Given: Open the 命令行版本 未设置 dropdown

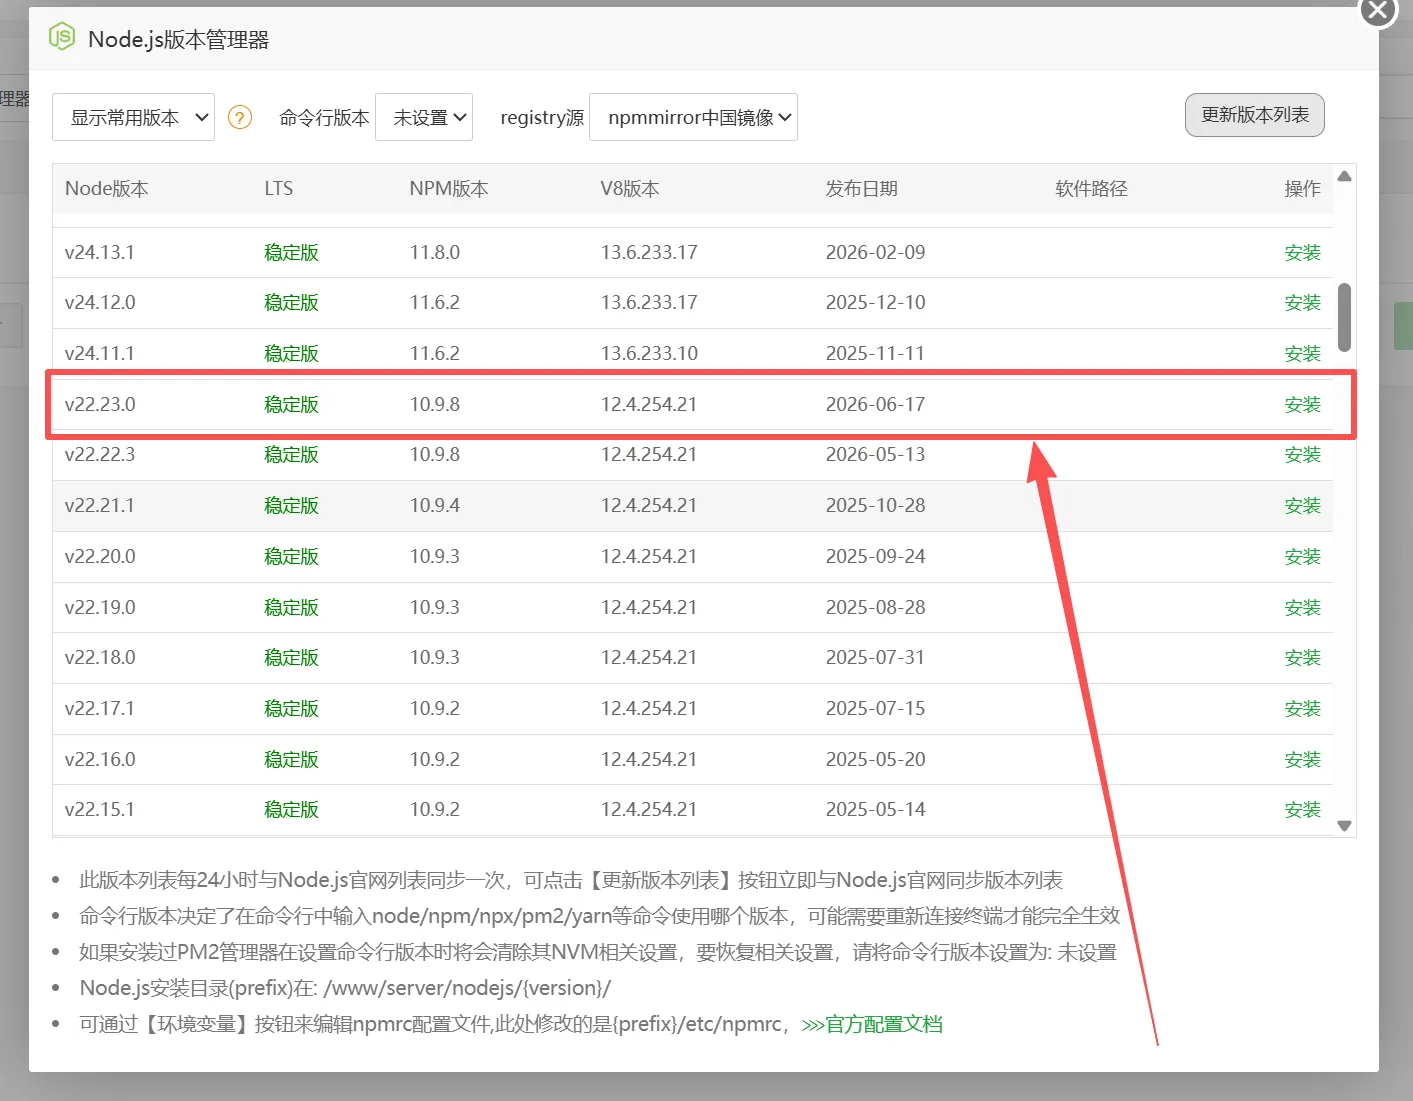Looking at the screenshot, I should [x=424, y=117].
